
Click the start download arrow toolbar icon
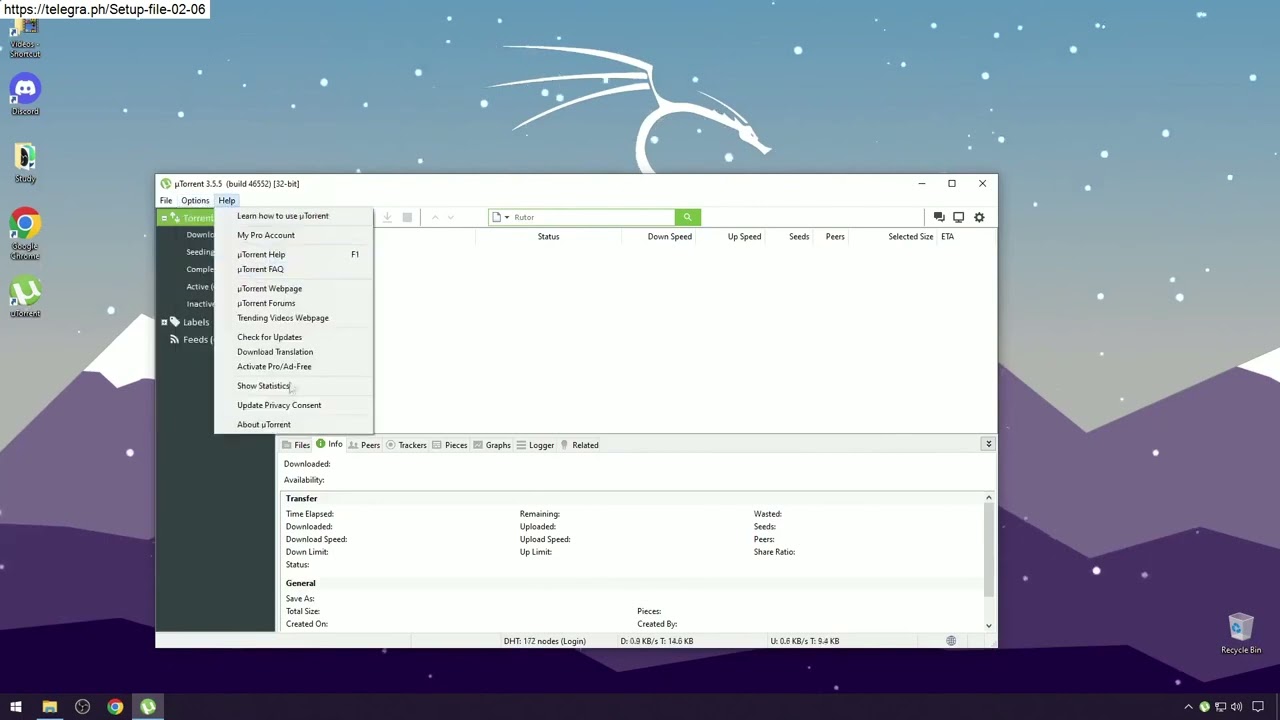pos(387,217)
